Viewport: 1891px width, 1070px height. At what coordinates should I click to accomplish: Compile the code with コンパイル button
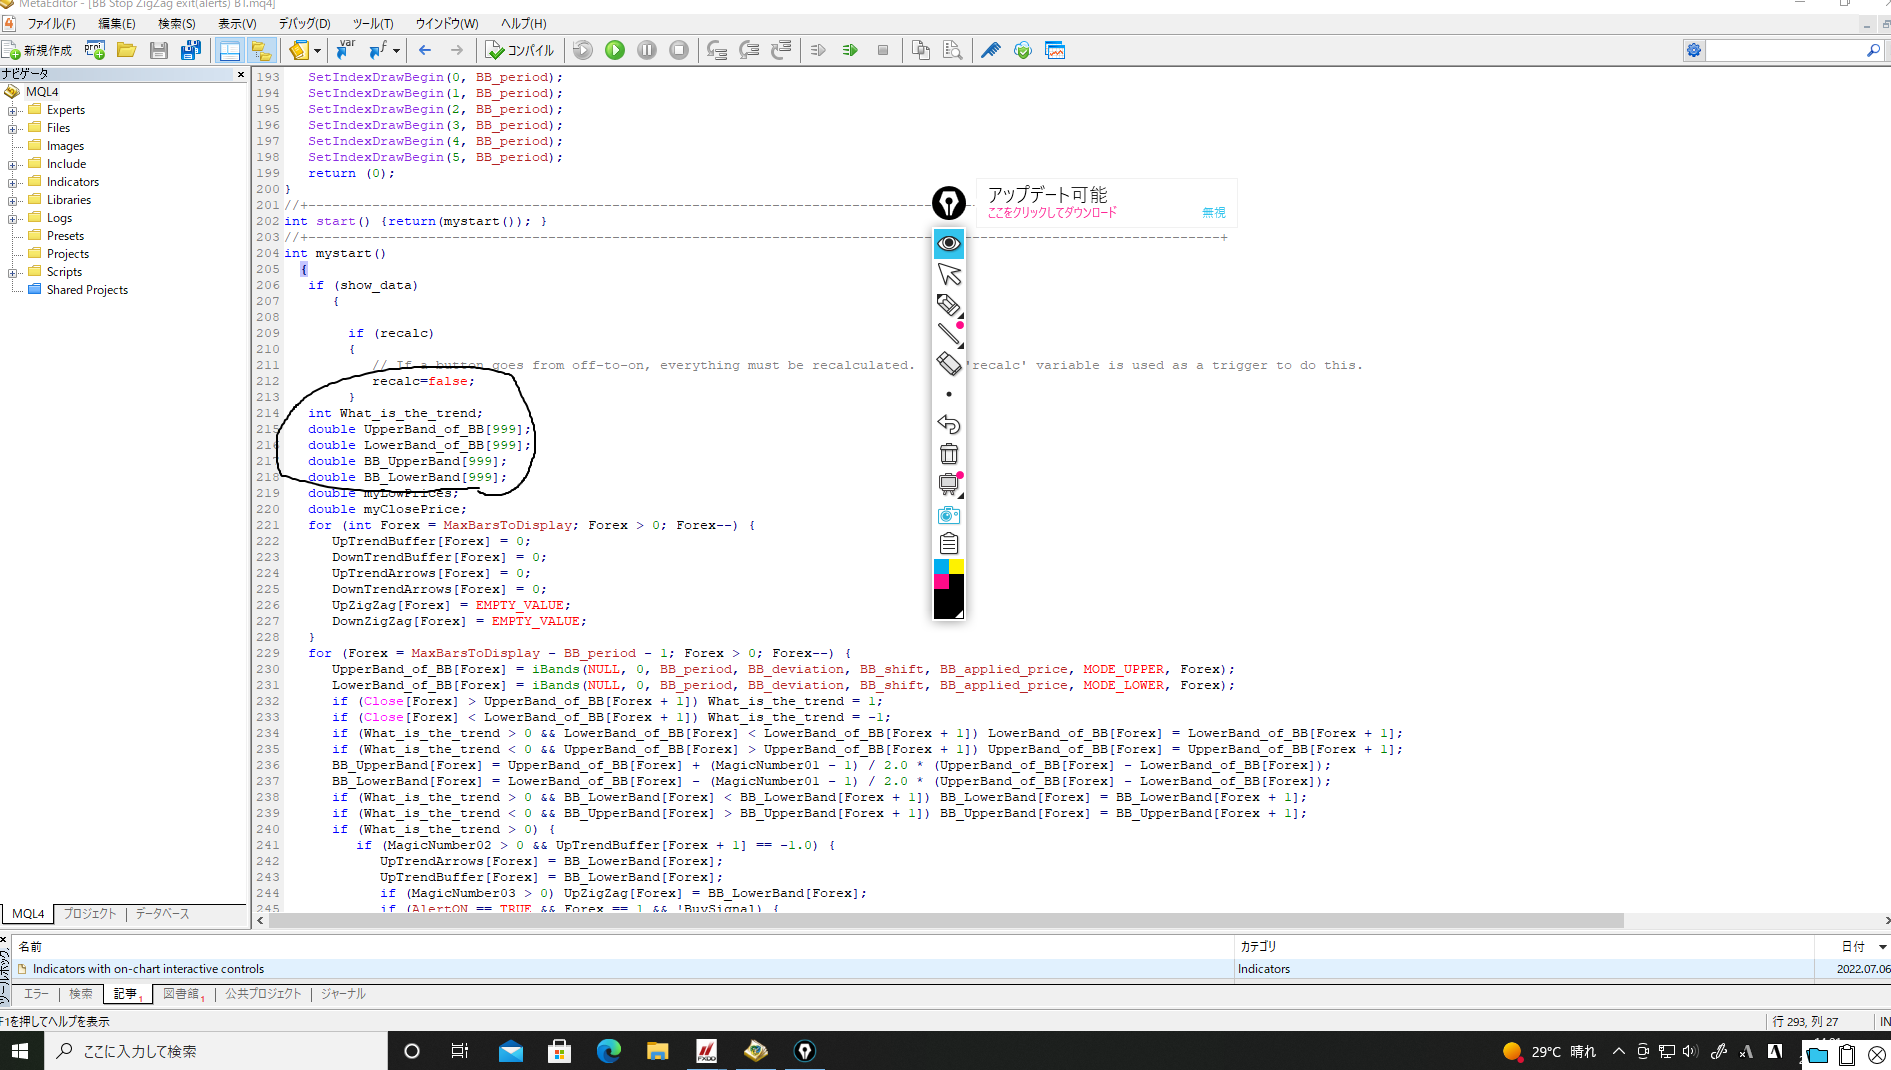(x=520, y=50)
